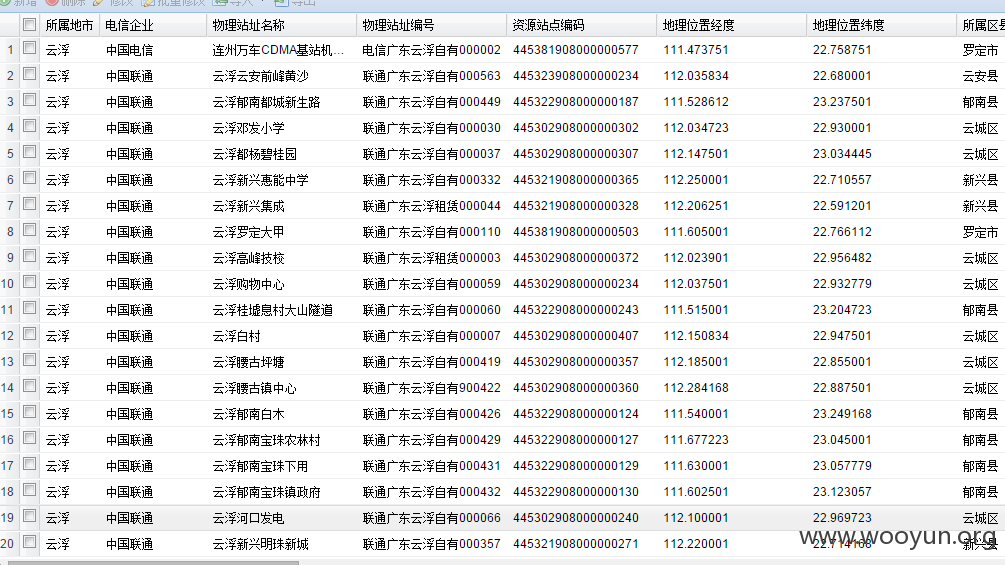Check the row 云浮邓发小学 checkbox
1005x565 pixels.
29,126
